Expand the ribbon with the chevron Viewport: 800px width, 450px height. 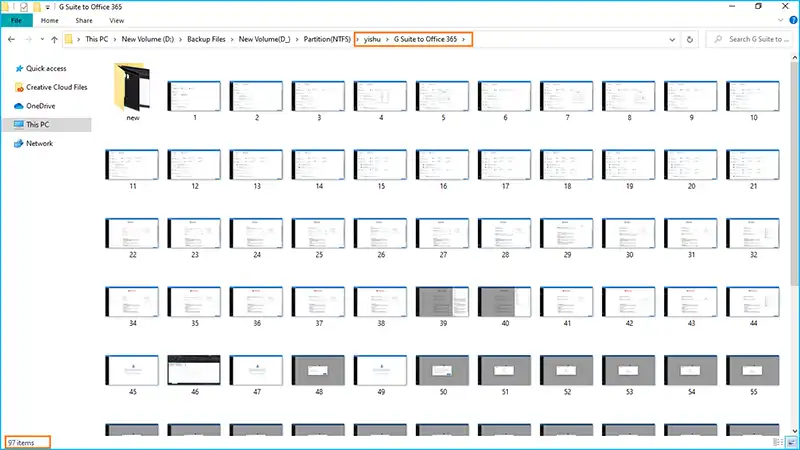tap(781, 20)
